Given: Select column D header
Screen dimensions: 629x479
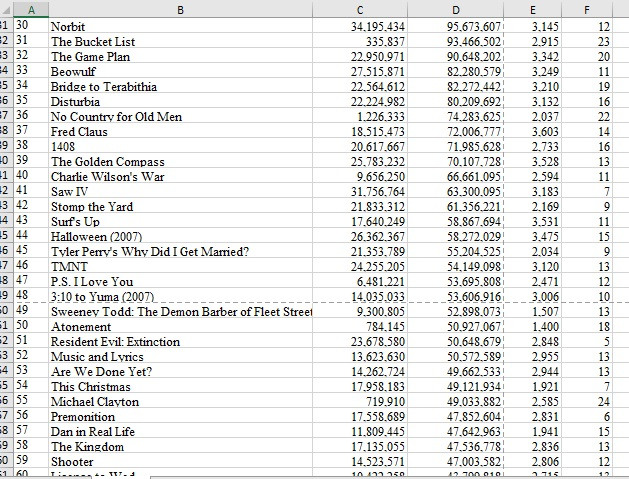Looking at the screenshot, I should (455, 10).
